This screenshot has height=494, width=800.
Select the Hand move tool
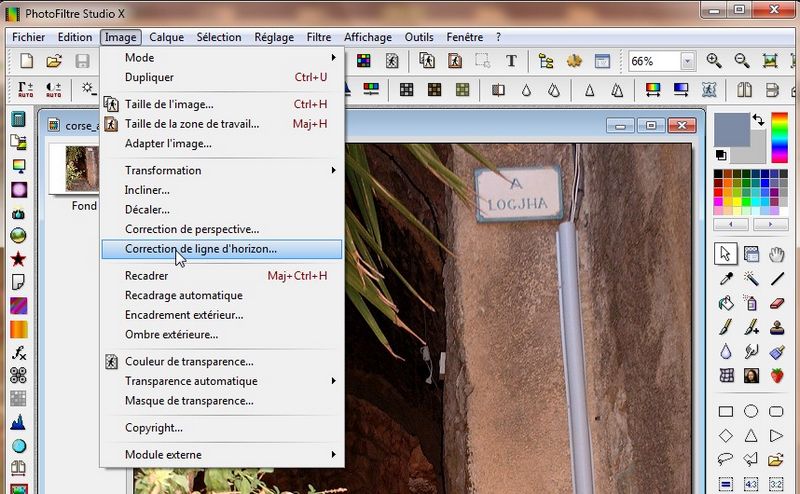[777, 254]
